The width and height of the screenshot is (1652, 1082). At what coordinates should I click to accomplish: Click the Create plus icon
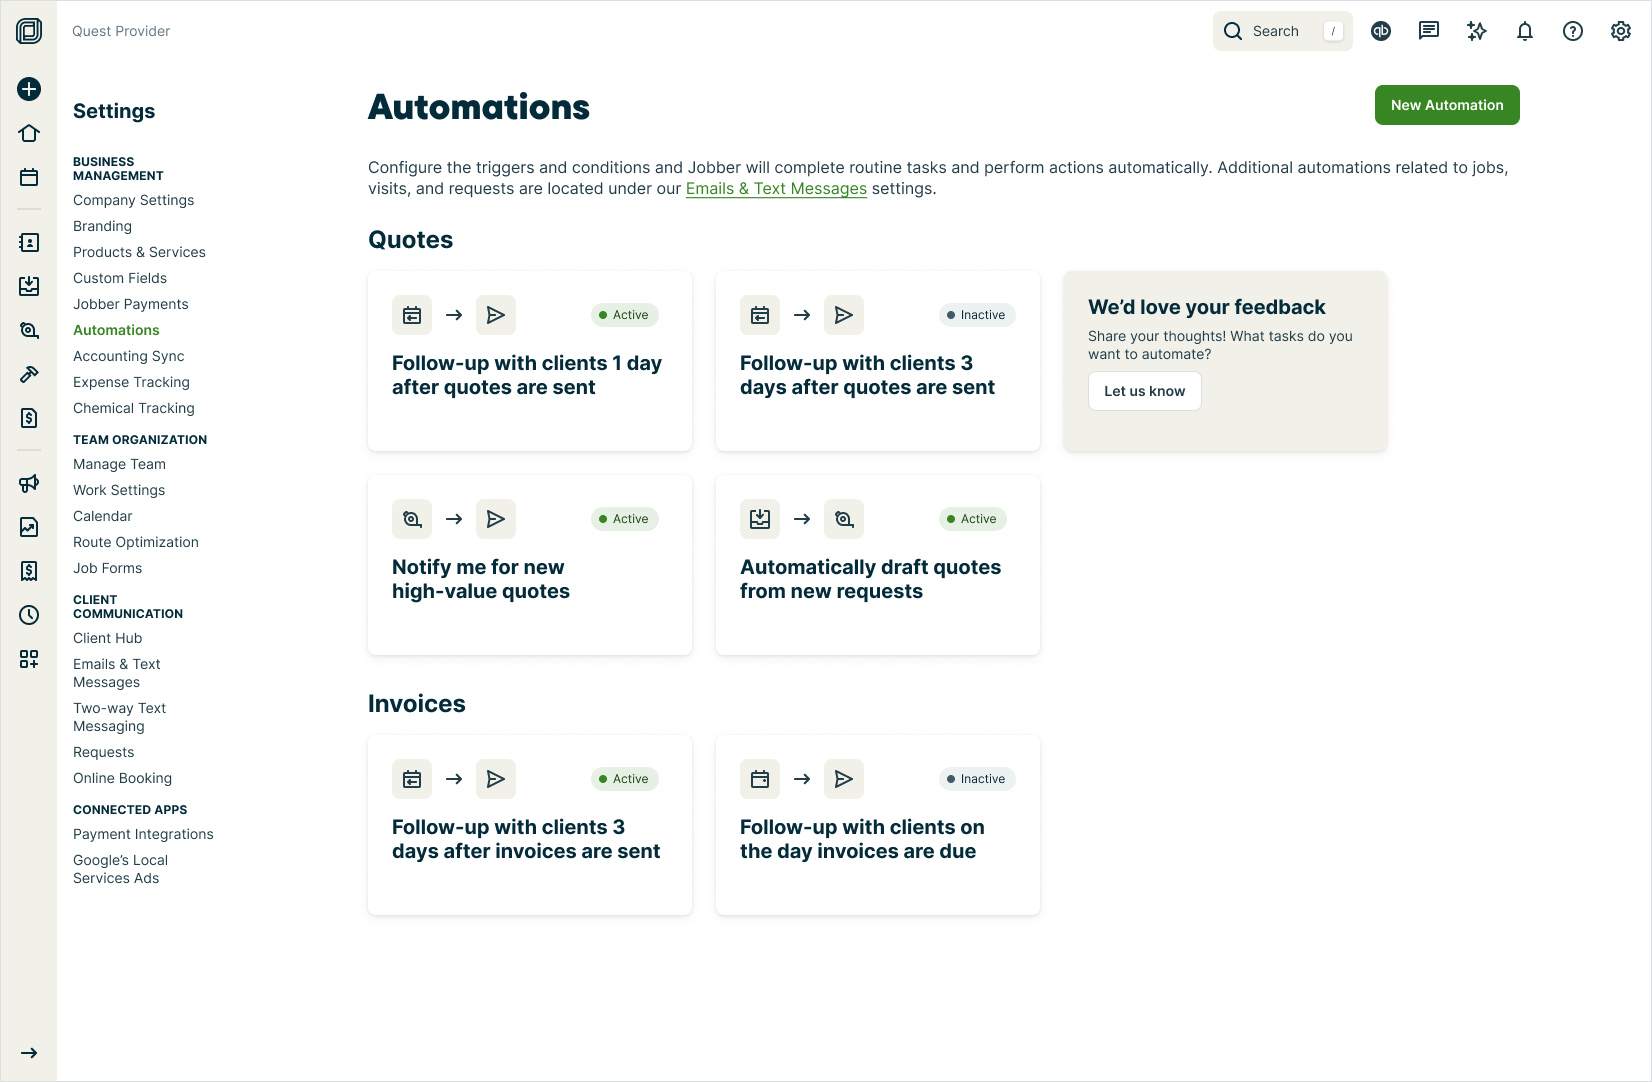[x=29, y=89]
